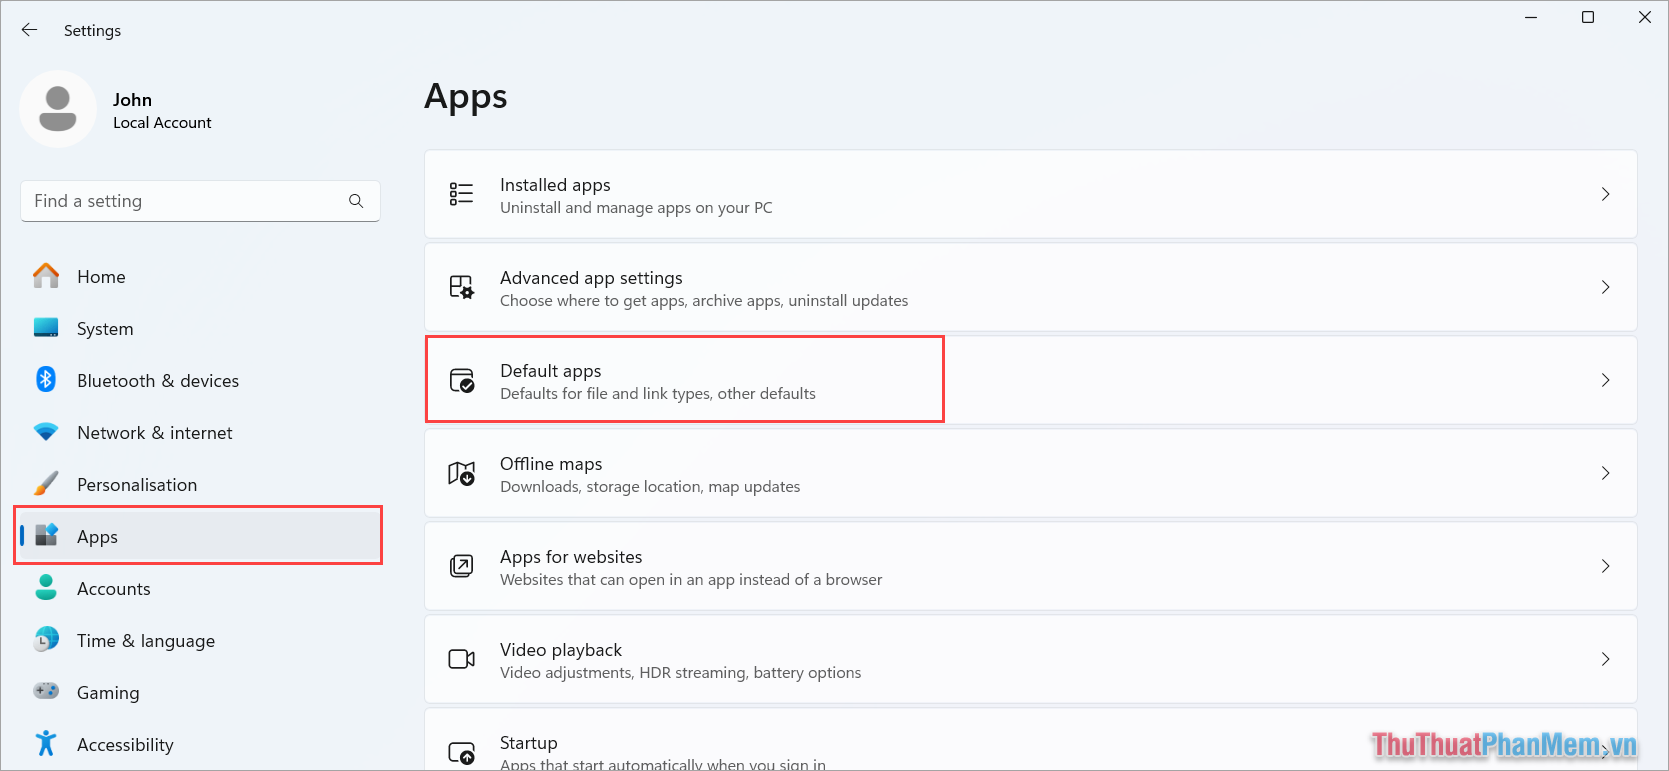This screenshot has width=1669, height=771.
Task: Open Accounts from the sidebar
Action: click(114, 588)
